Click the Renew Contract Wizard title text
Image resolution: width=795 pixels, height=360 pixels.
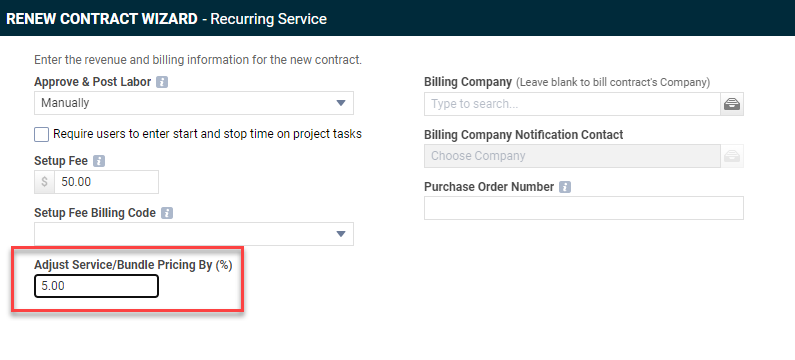pos(166,19)
